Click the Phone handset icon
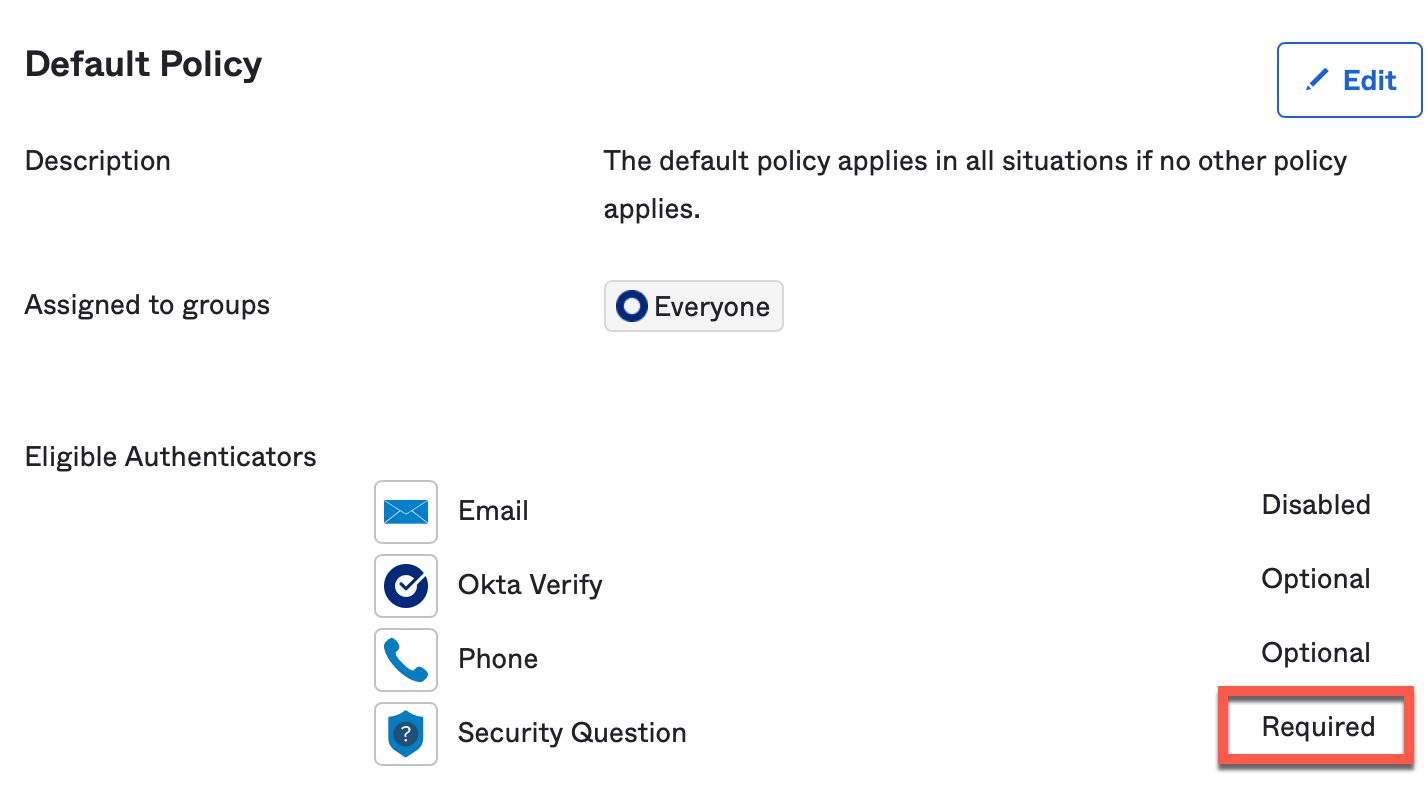The image size is (1428, 796). tap(406, 660)
